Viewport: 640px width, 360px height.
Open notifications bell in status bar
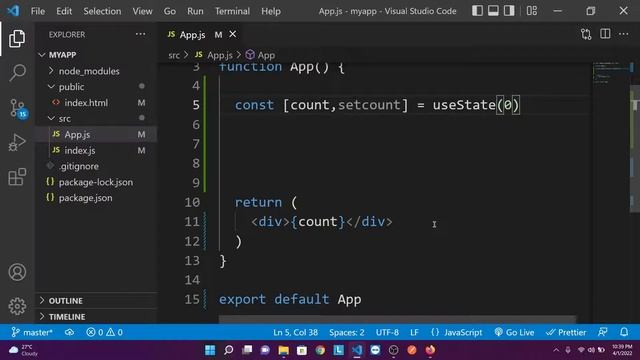coord(624,332)
